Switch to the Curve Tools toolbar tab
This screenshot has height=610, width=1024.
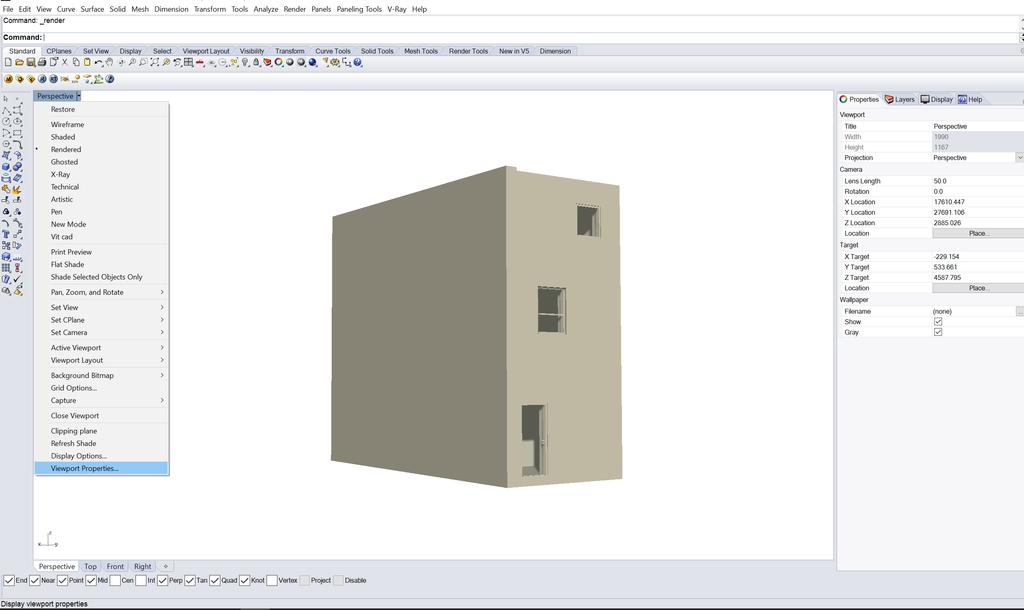tap(332, 51)
